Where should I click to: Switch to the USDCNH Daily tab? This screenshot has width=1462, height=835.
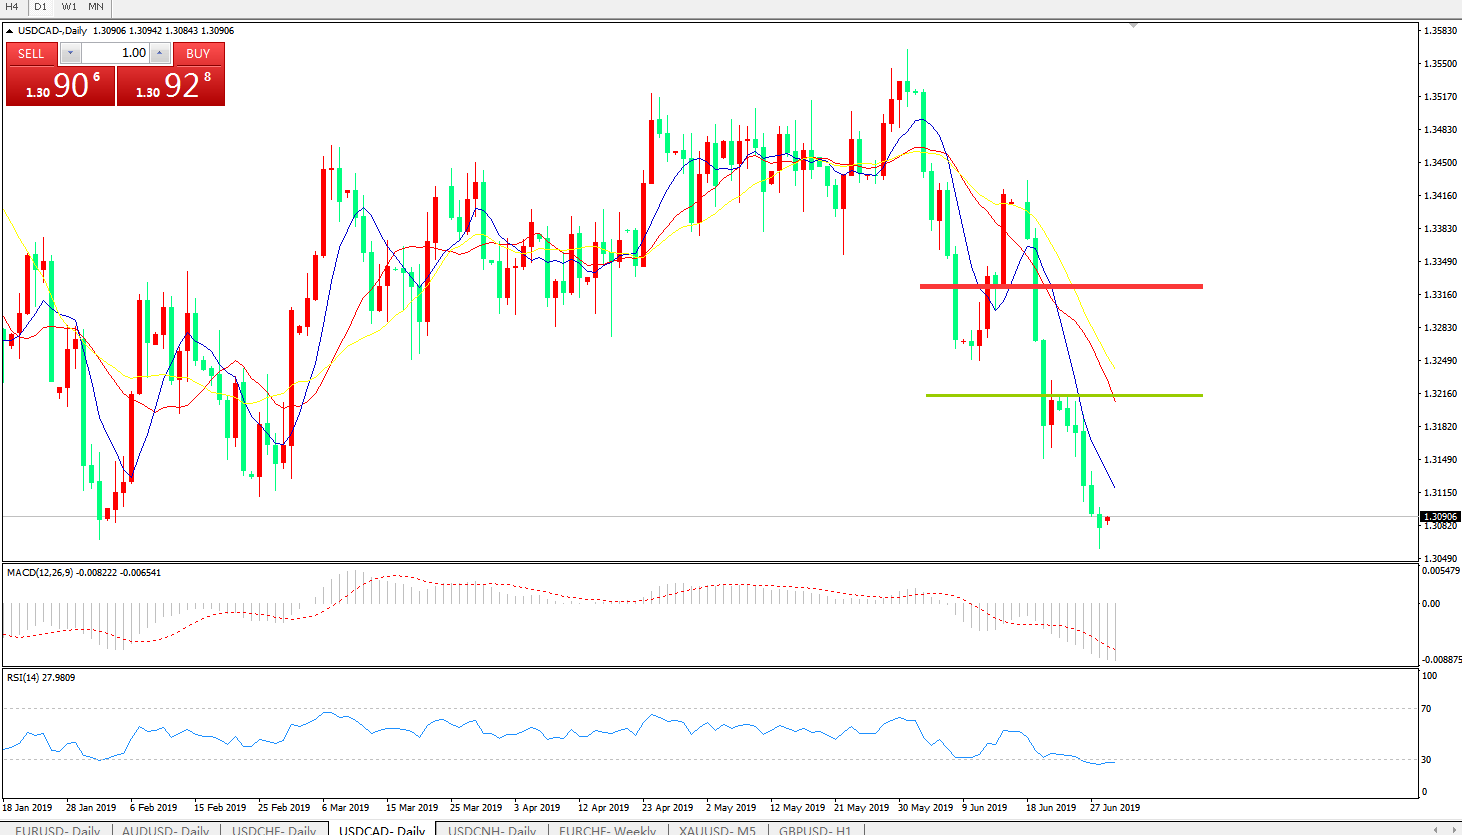[492, 830]
